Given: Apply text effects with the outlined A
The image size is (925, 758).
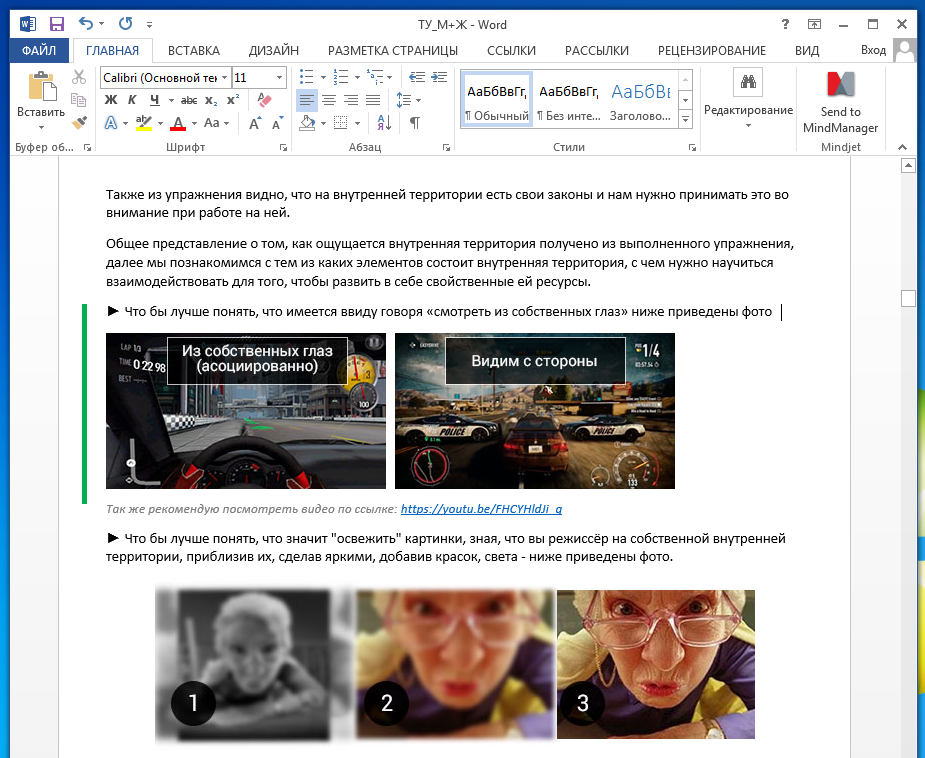Looking at the screenshot, I should (x=111, y=123).
